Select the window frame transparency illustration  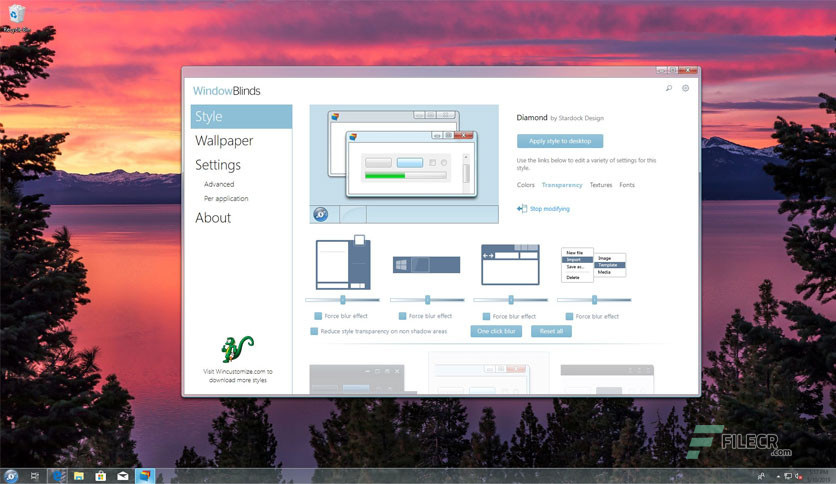point(343,263)
